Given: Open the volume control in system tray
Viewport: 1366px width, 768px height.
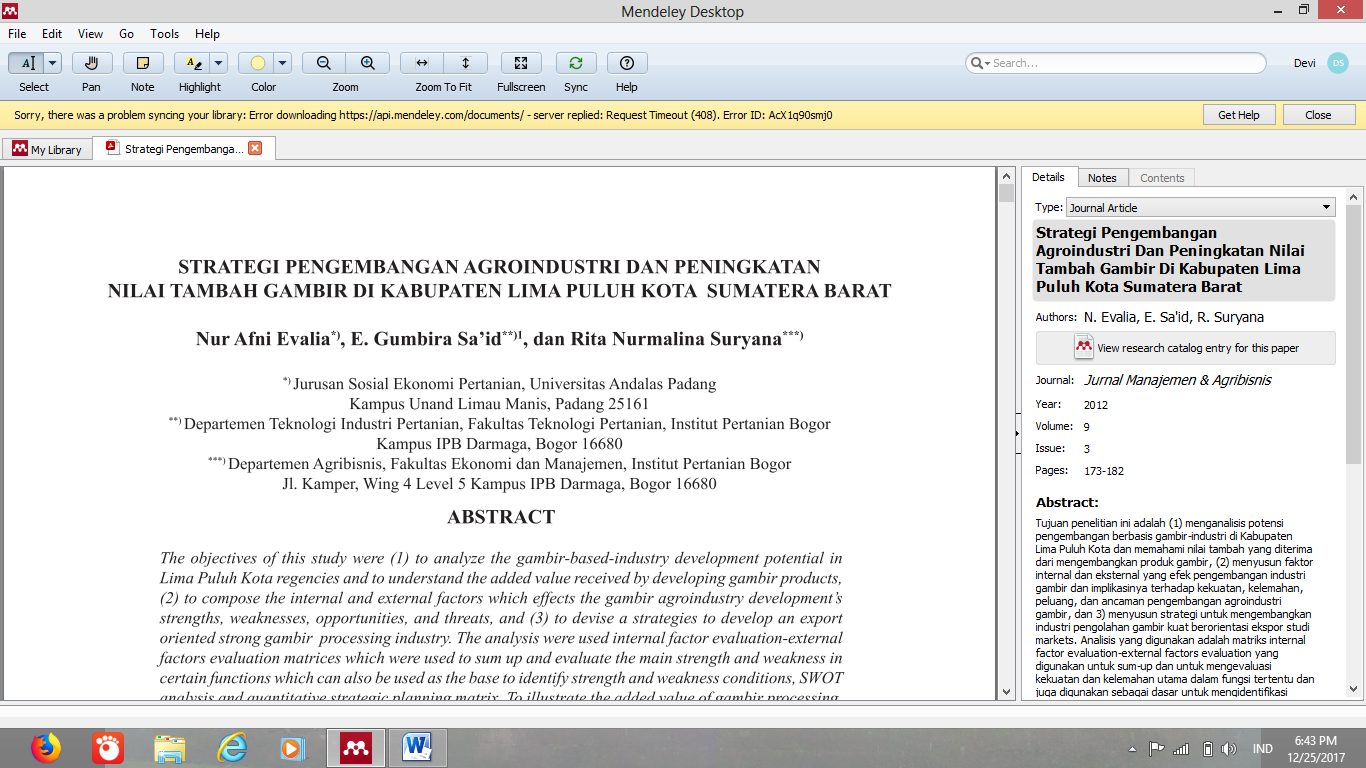Looking at the screenshot, I should tap(1228, 749).
